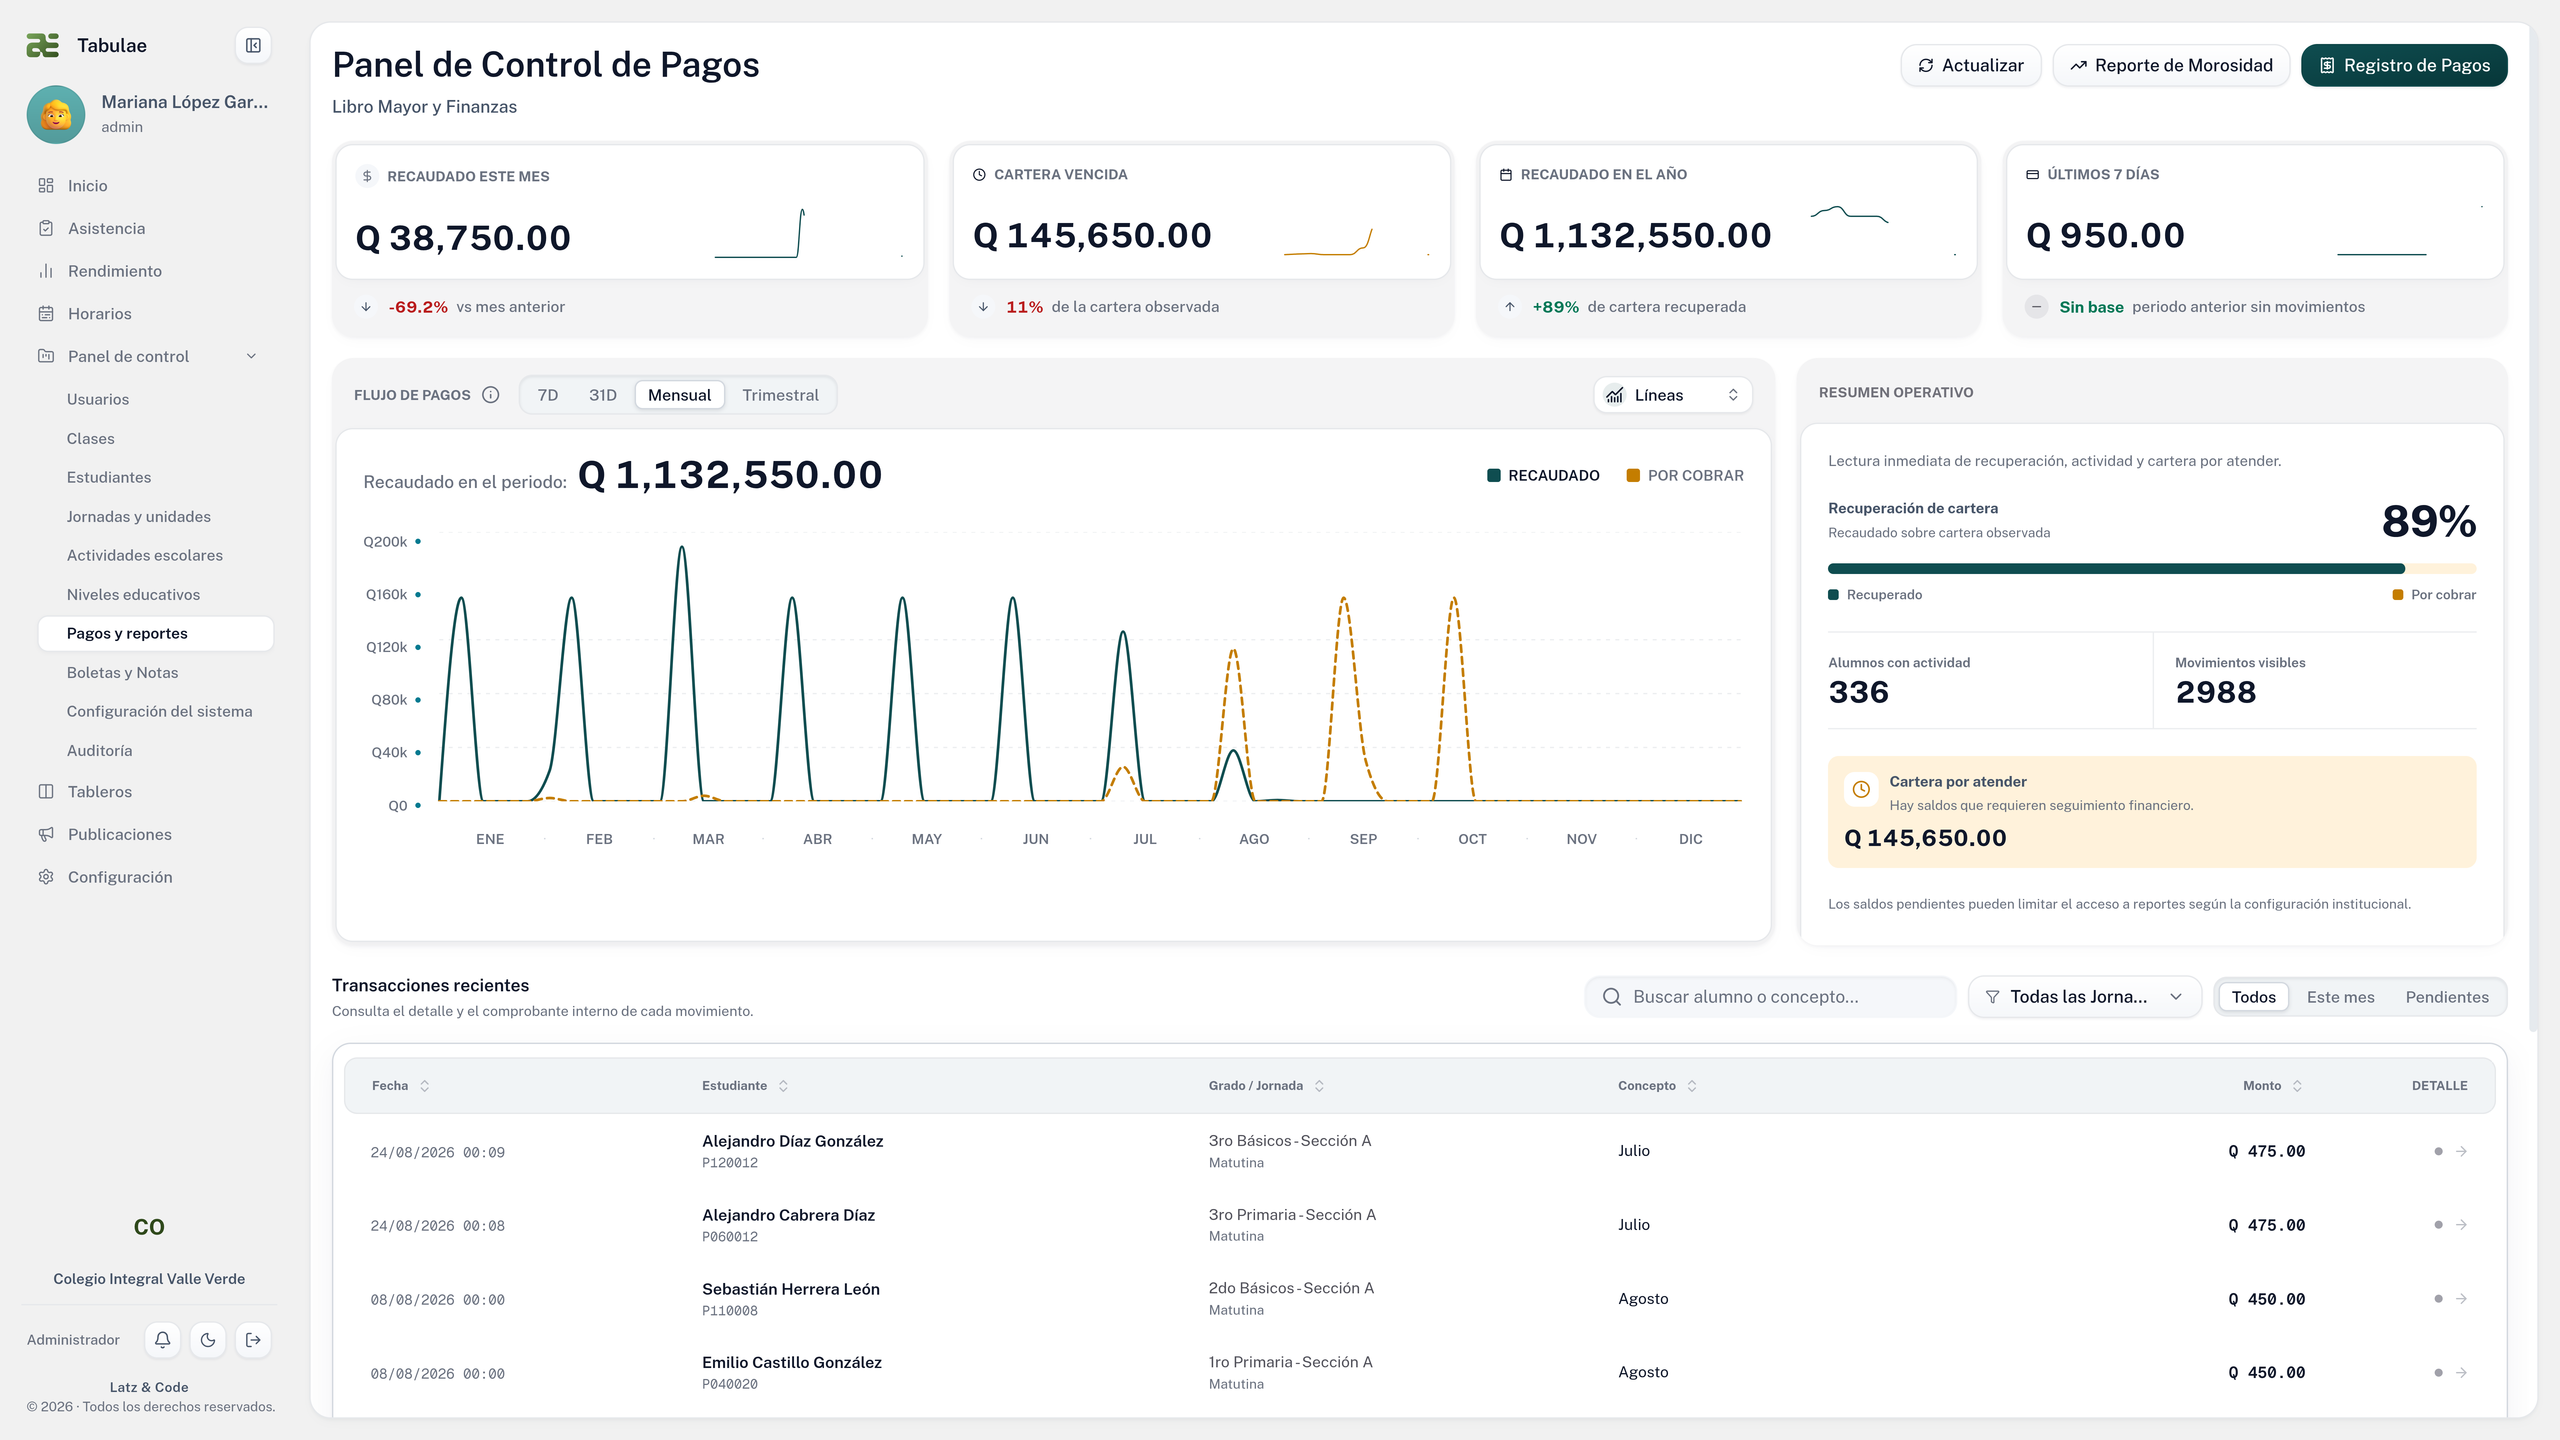The height and width of the screenshot is (1440, 2560).
Task: Toggle dark mode moon icon
Action: 208,1340
